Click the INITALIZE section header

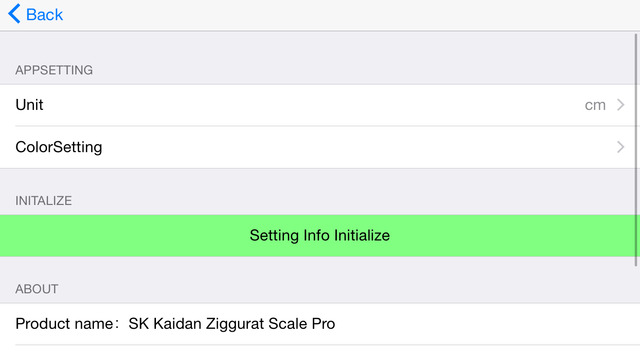point(44,201)
